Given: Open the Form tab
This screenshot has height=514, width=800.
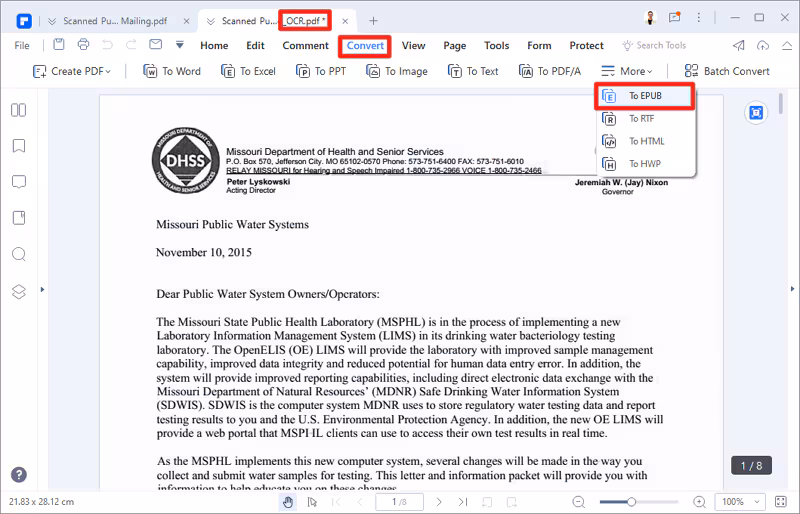Looking at the screenshot, I should (x=539, y=45).
